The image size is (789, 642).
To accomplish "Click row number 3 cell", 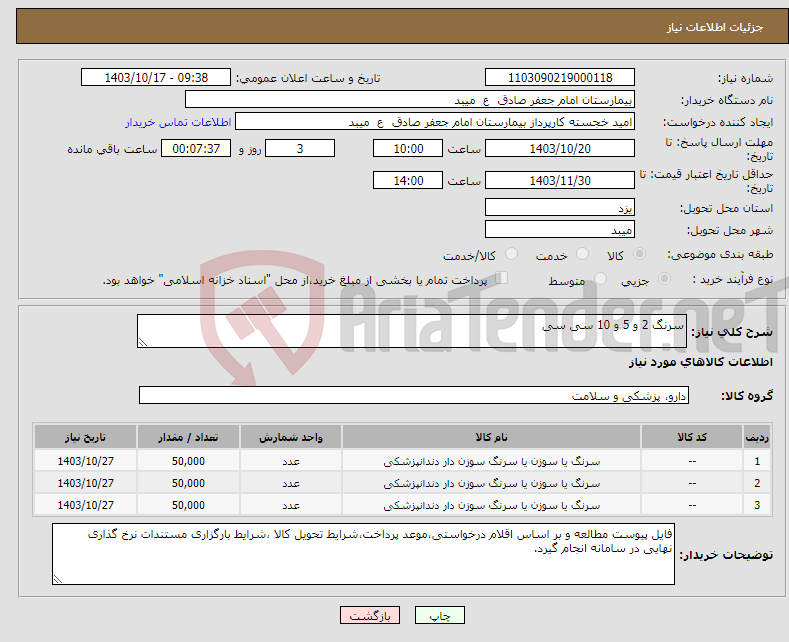I will [x=757, y=505].
